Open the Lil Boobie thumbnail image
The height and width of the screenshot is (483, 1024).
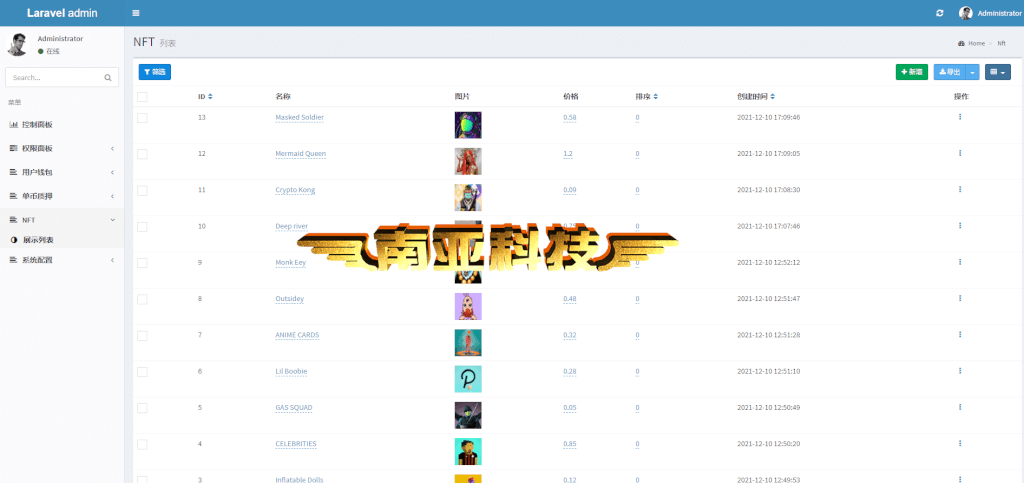click(x=468, y=379)
